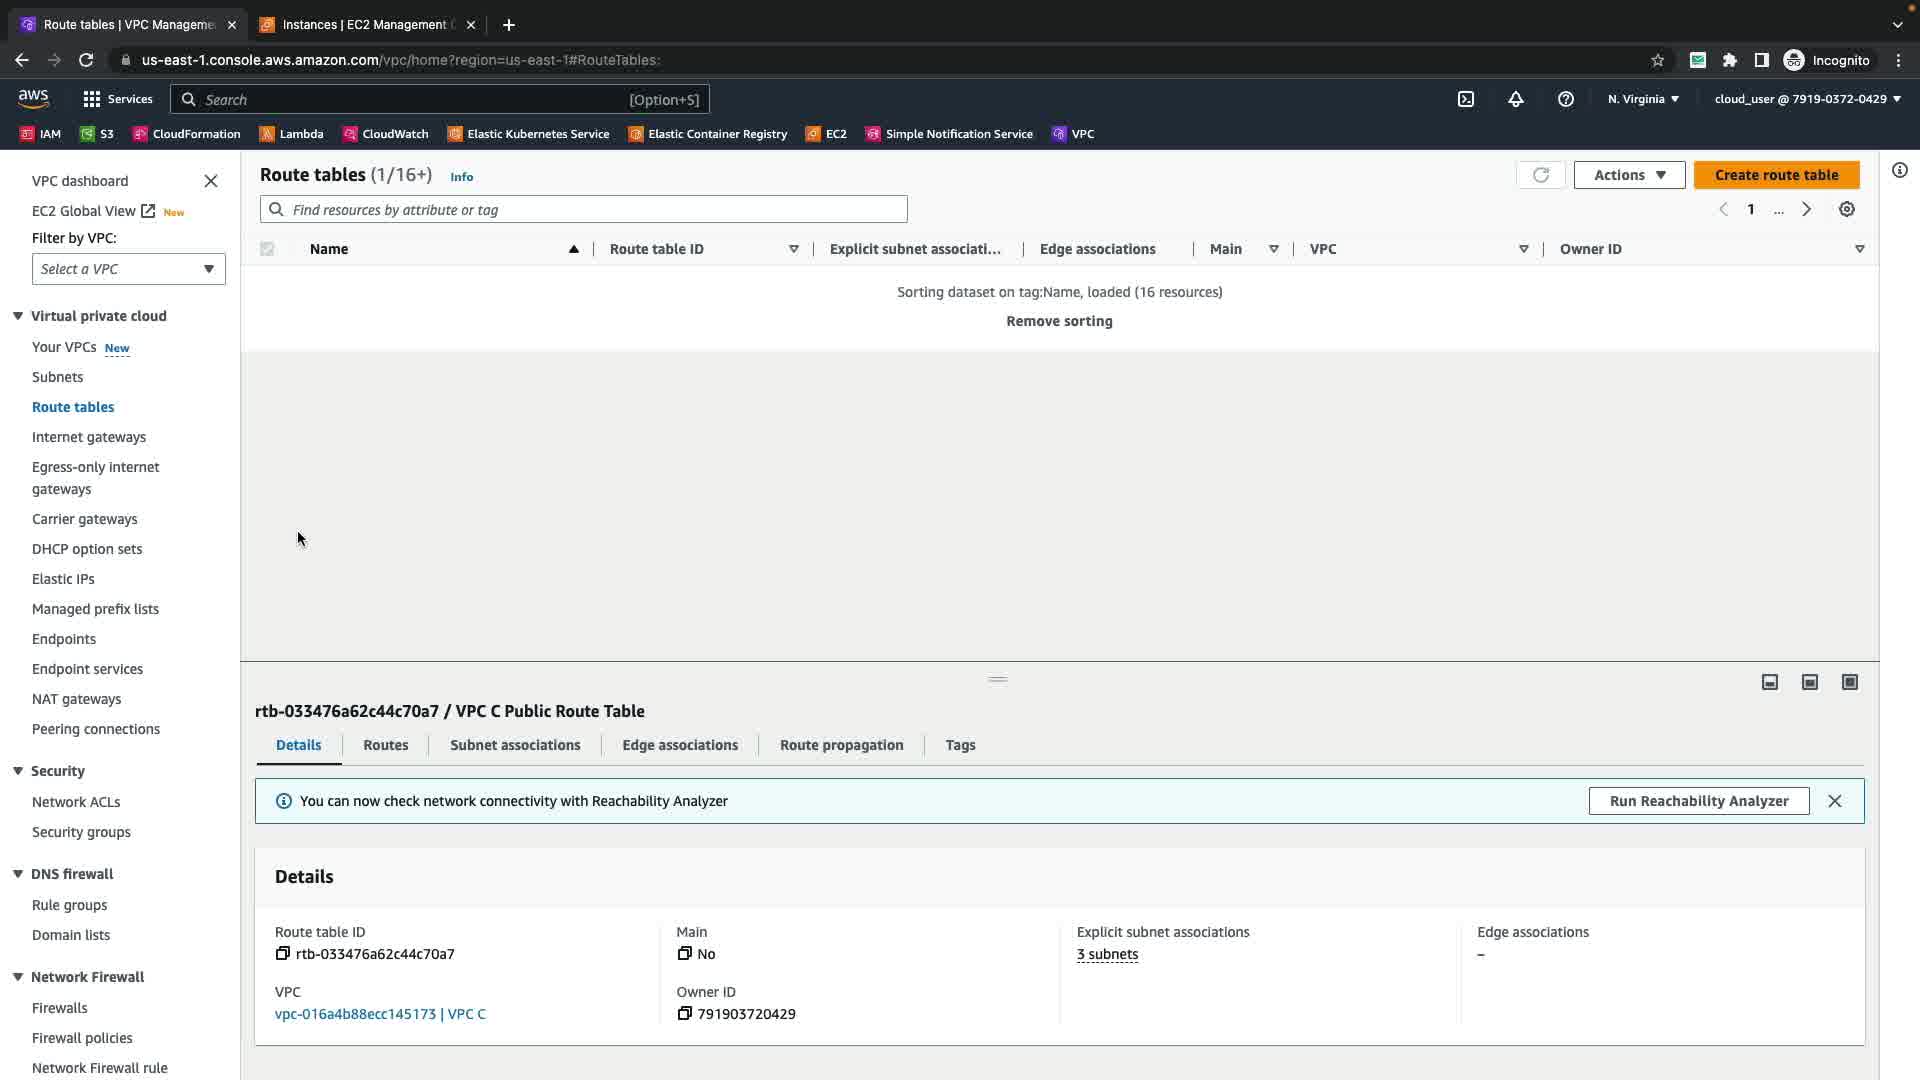Switch to the Subnet associations tab
The height and width of the screenshot is (1080, 1920).
[x=514, y=745]
